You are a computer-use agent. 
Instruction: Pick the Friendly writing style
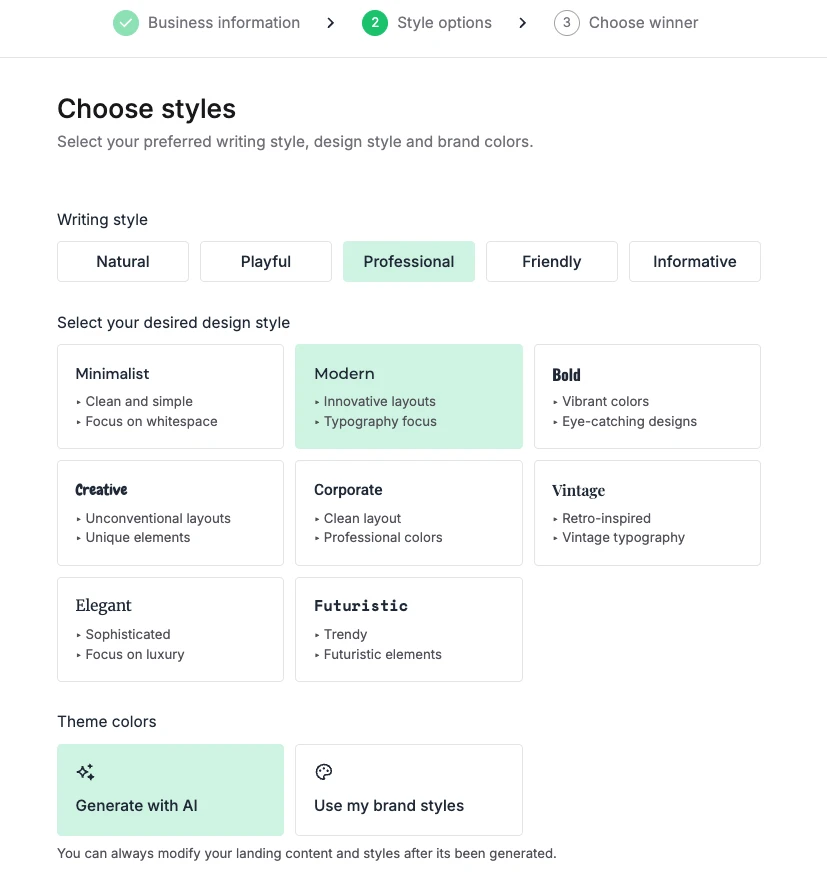pyautogui.click(x=552, y=262)
